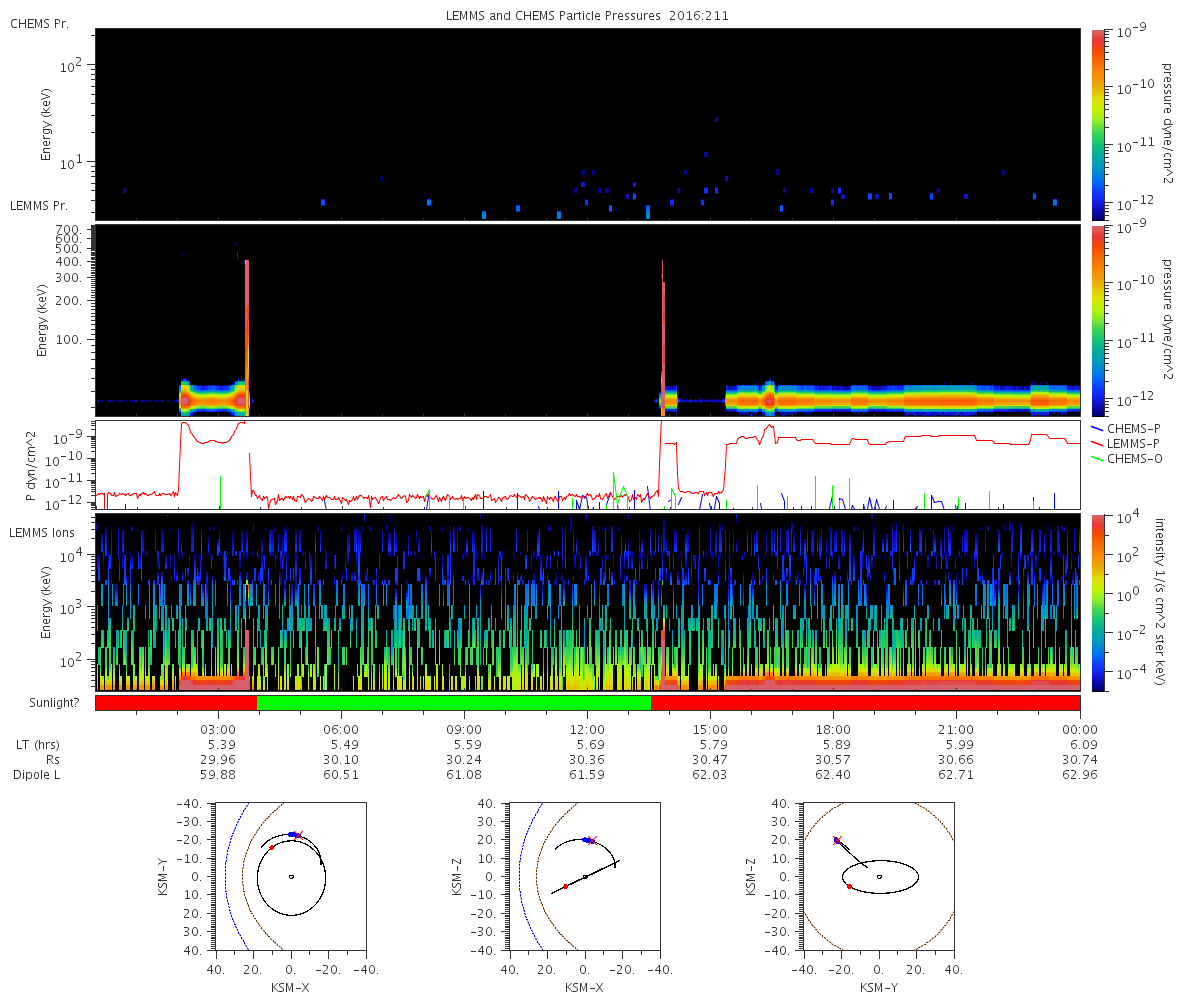Click the left red sunlight bar segment
Screen dimensions: 1200x1000
(x=176, y=703)
